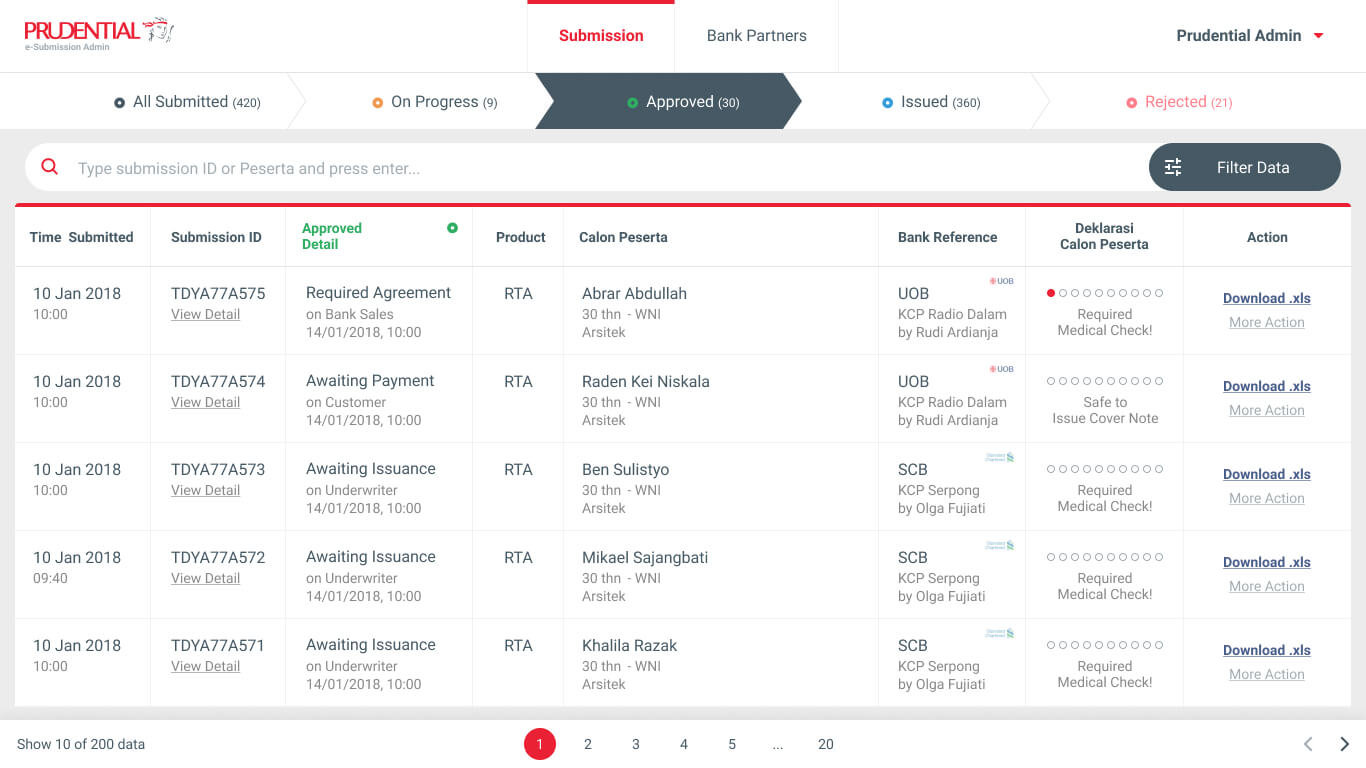Go to next page arrow

[1344, 744]
